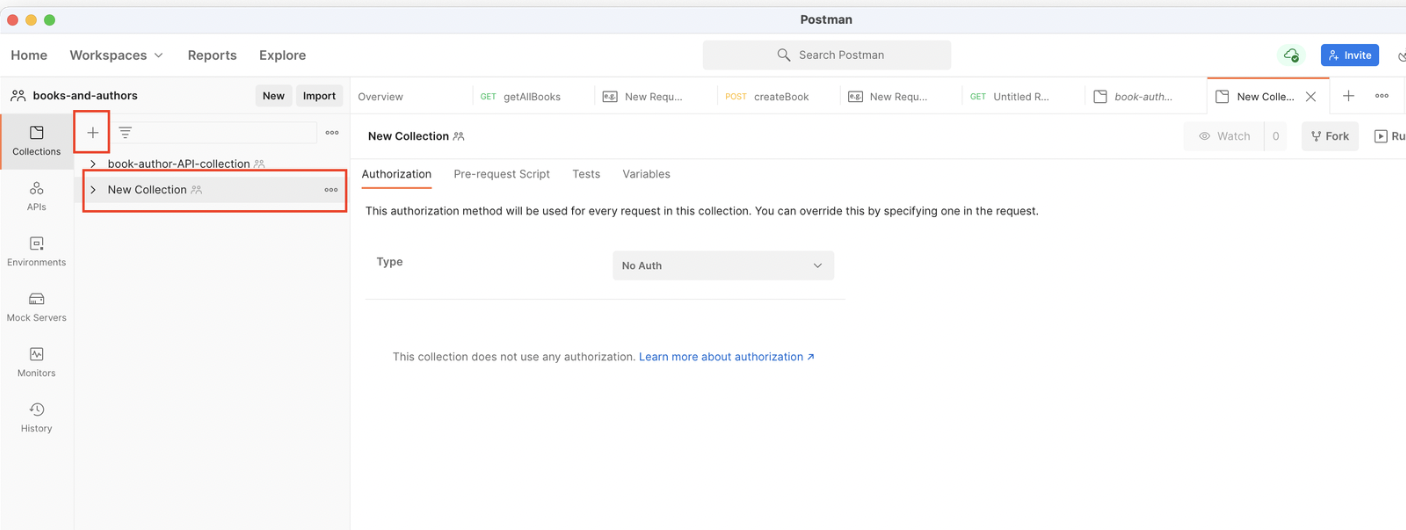Open the Environments sidebar section
The height and width of the screenshot is (530, 1406).
(x=37, y=251)
